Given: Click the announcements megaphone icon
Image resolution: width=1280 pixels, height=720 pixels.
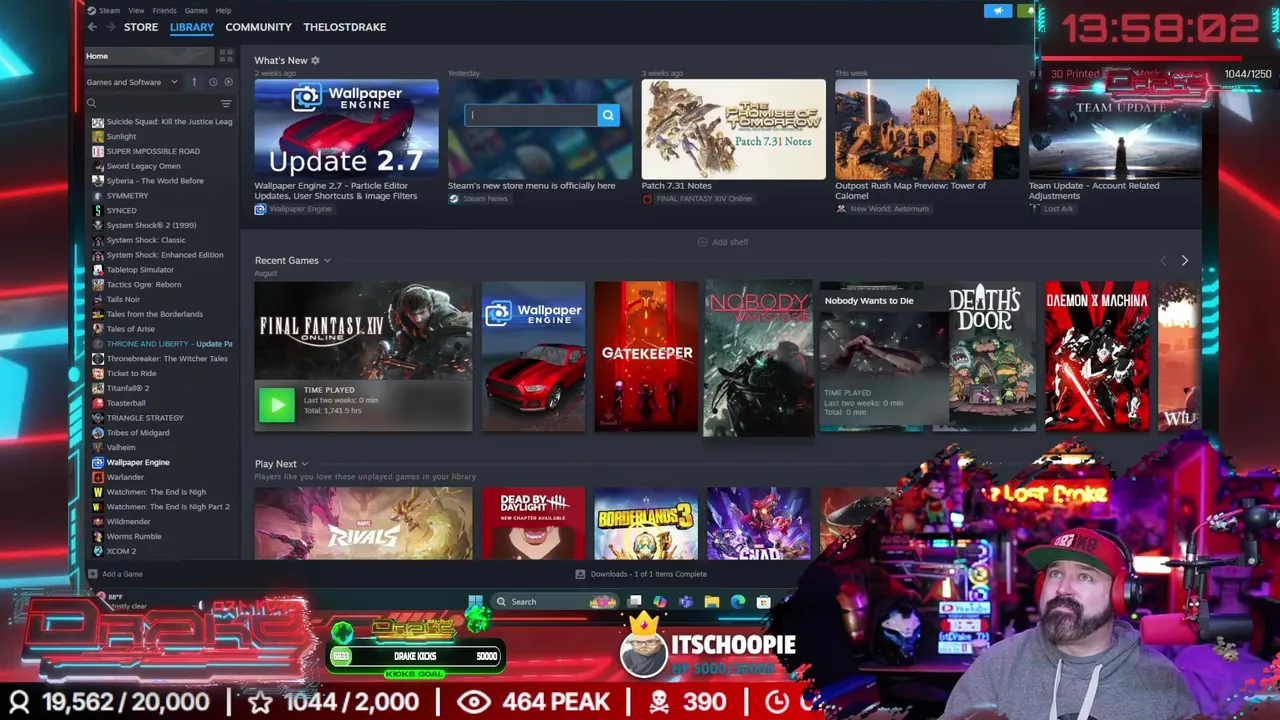Looking at the screenshot, I should [997, 11].
